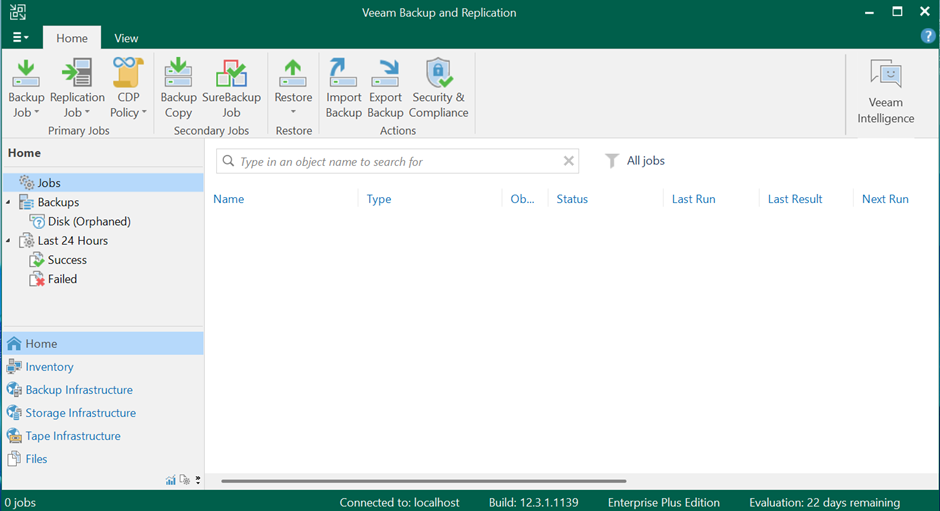The image size is (940, 511).
Task: Sort jobs by Type column
Action: (379, 199)
